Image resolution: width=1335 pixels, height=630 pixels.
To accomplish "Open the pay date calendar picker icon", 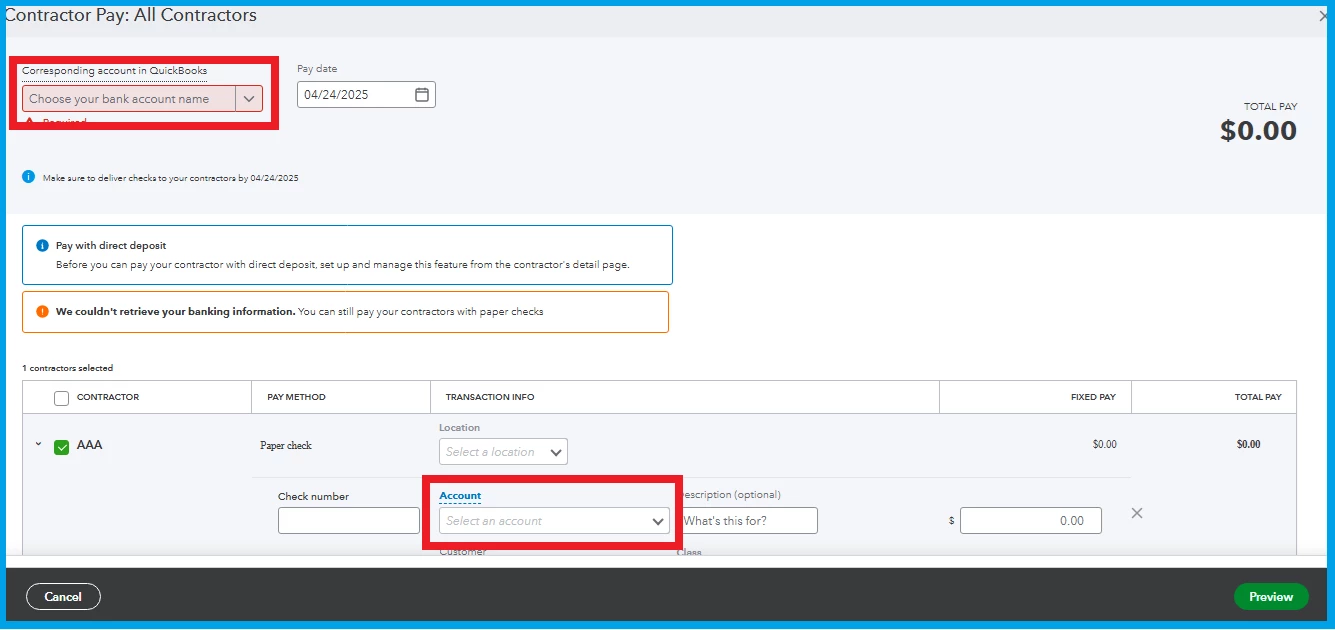I will click(422, 95).
